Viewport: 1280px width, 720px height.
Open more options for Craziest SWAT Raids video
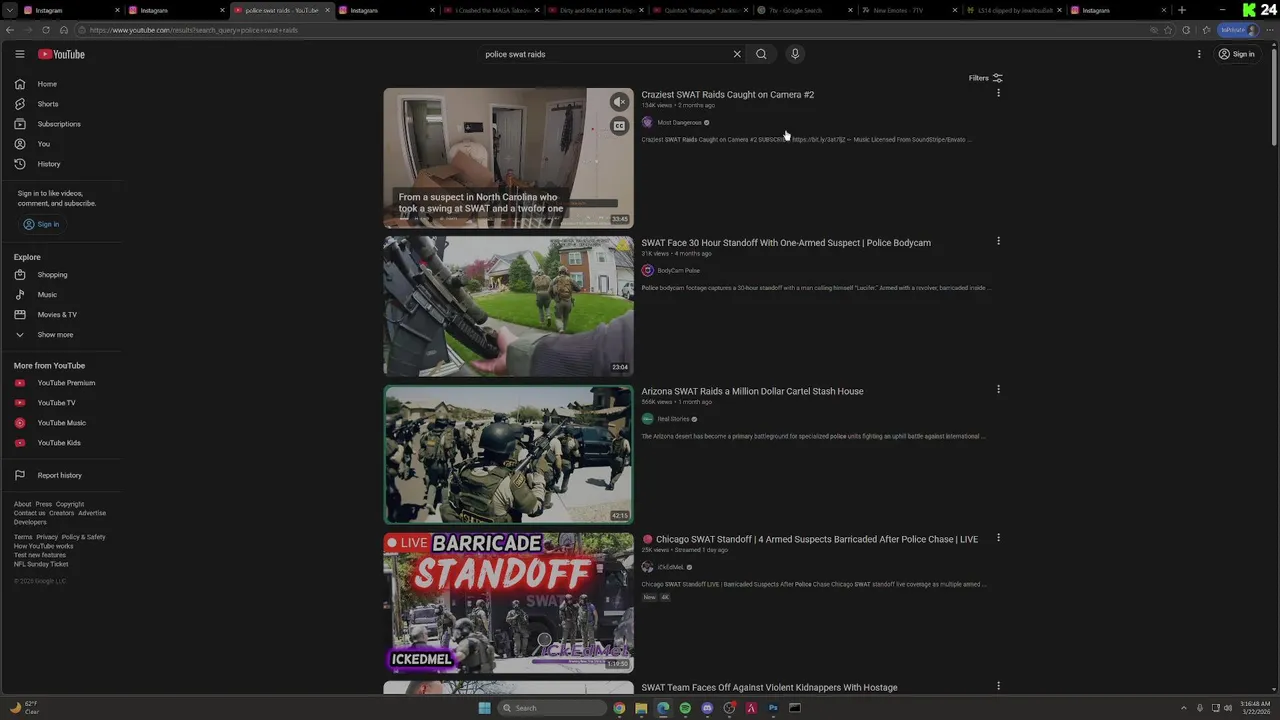(998, 93)
